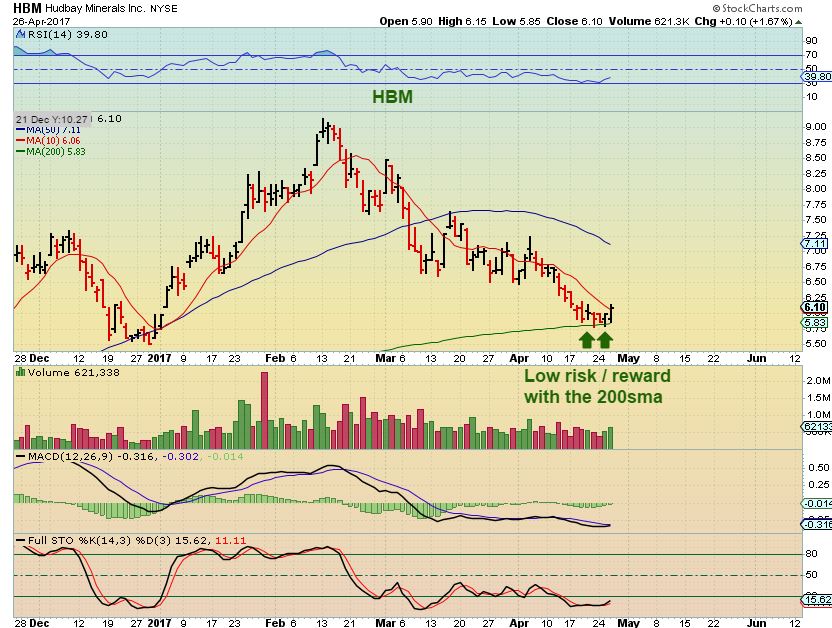Viewport: 832px width, 628px height.
Task: Click the green up-triangle beside the change percent
Action: coord(799,22)
